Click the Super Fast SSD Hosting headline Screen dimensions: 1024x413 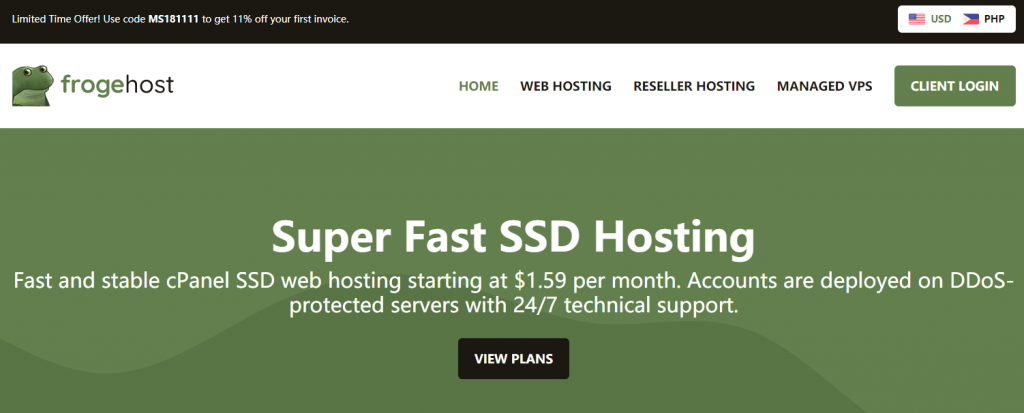click(x=513, y=237)
